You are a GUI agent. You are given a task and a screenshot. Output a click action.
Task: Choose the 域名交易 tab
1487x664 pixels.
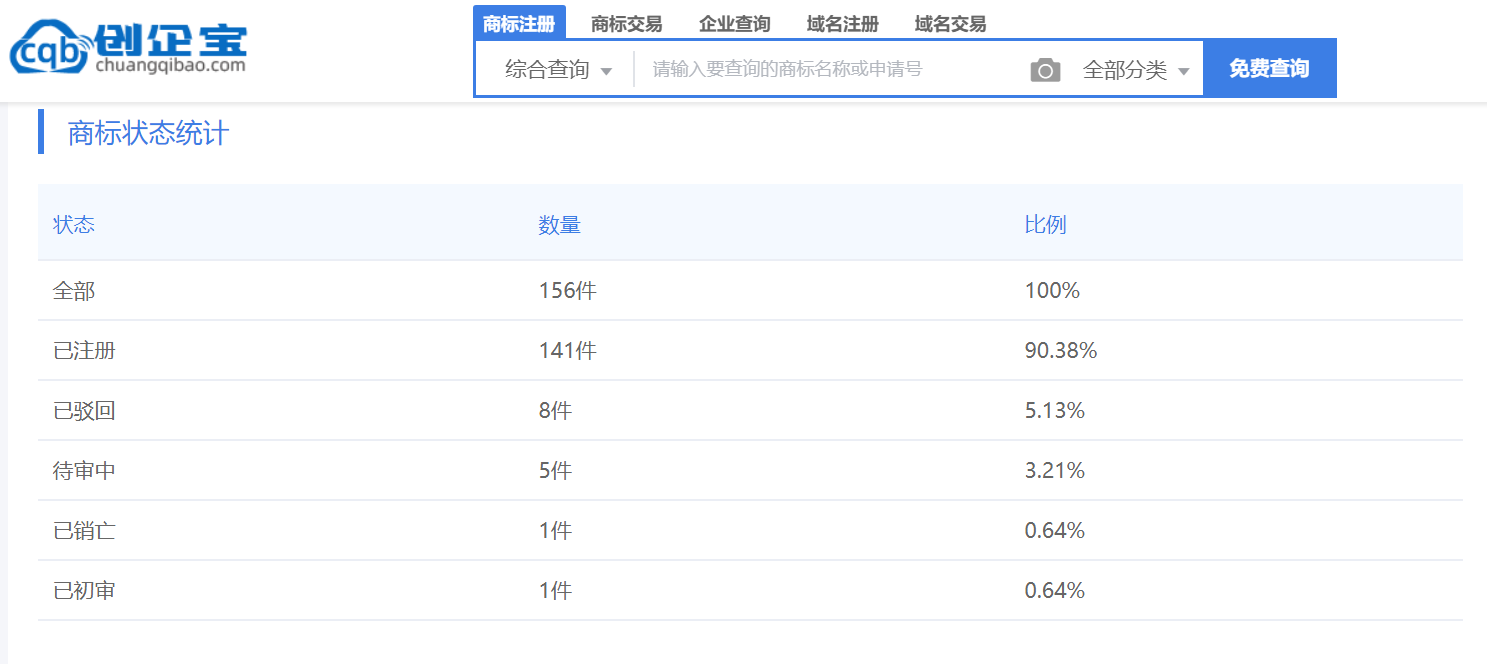click(950, 24)
